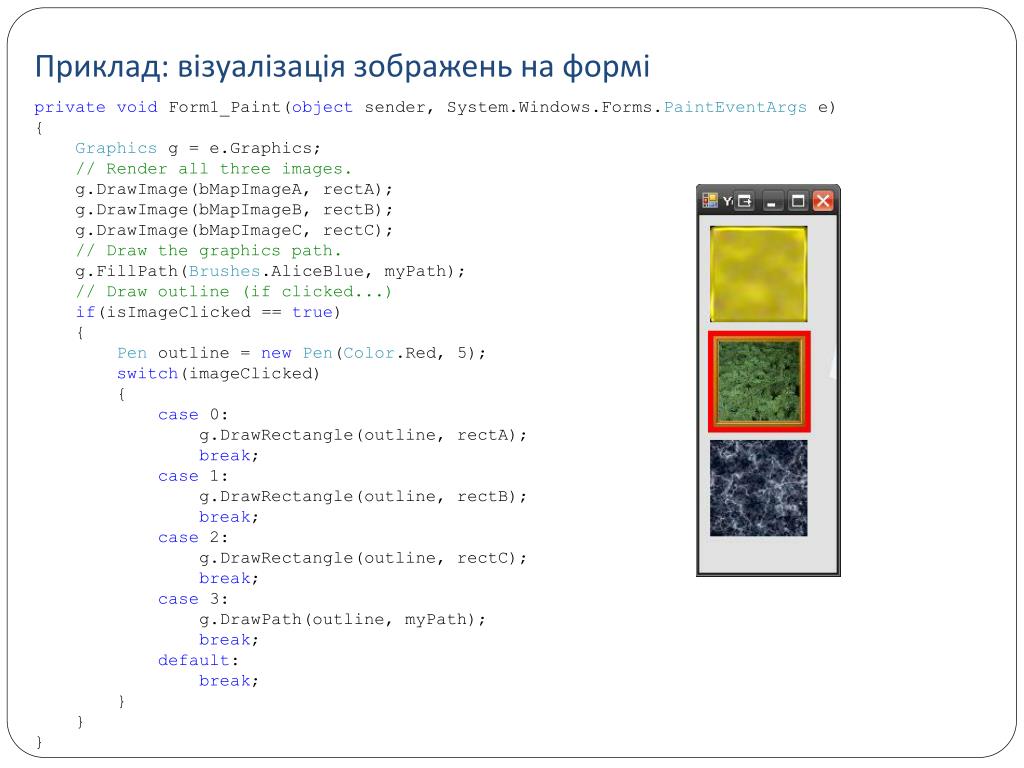Click the line 'g.DrawImage(bMapImageC, rectC);'

(234, 231)
